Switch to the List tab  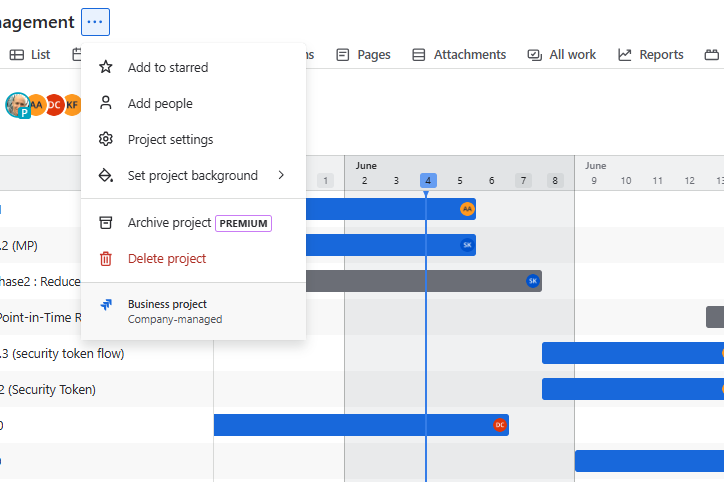pos(30,54)
